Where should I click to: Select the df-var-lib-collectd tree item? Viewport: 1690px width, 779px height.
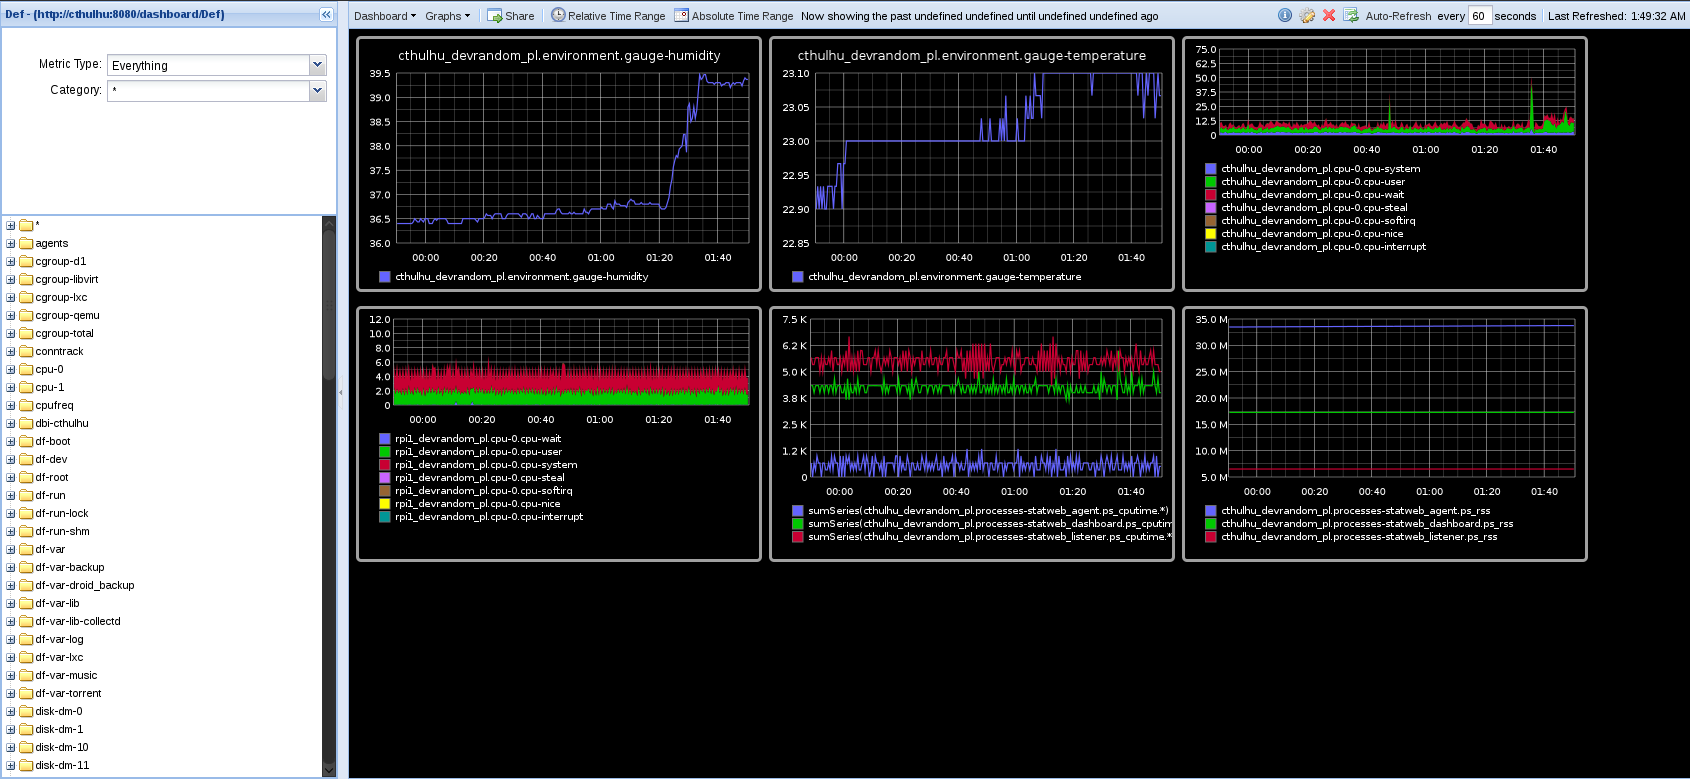point(78,621)
